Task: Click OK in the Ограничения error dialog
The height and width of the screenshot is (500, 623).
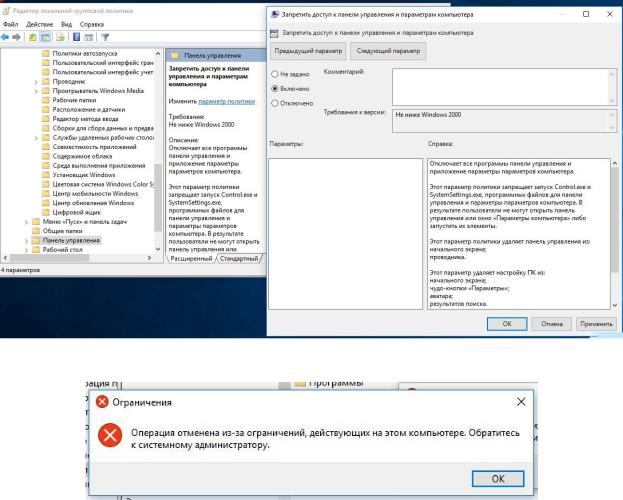Action: tap(498, 479)
